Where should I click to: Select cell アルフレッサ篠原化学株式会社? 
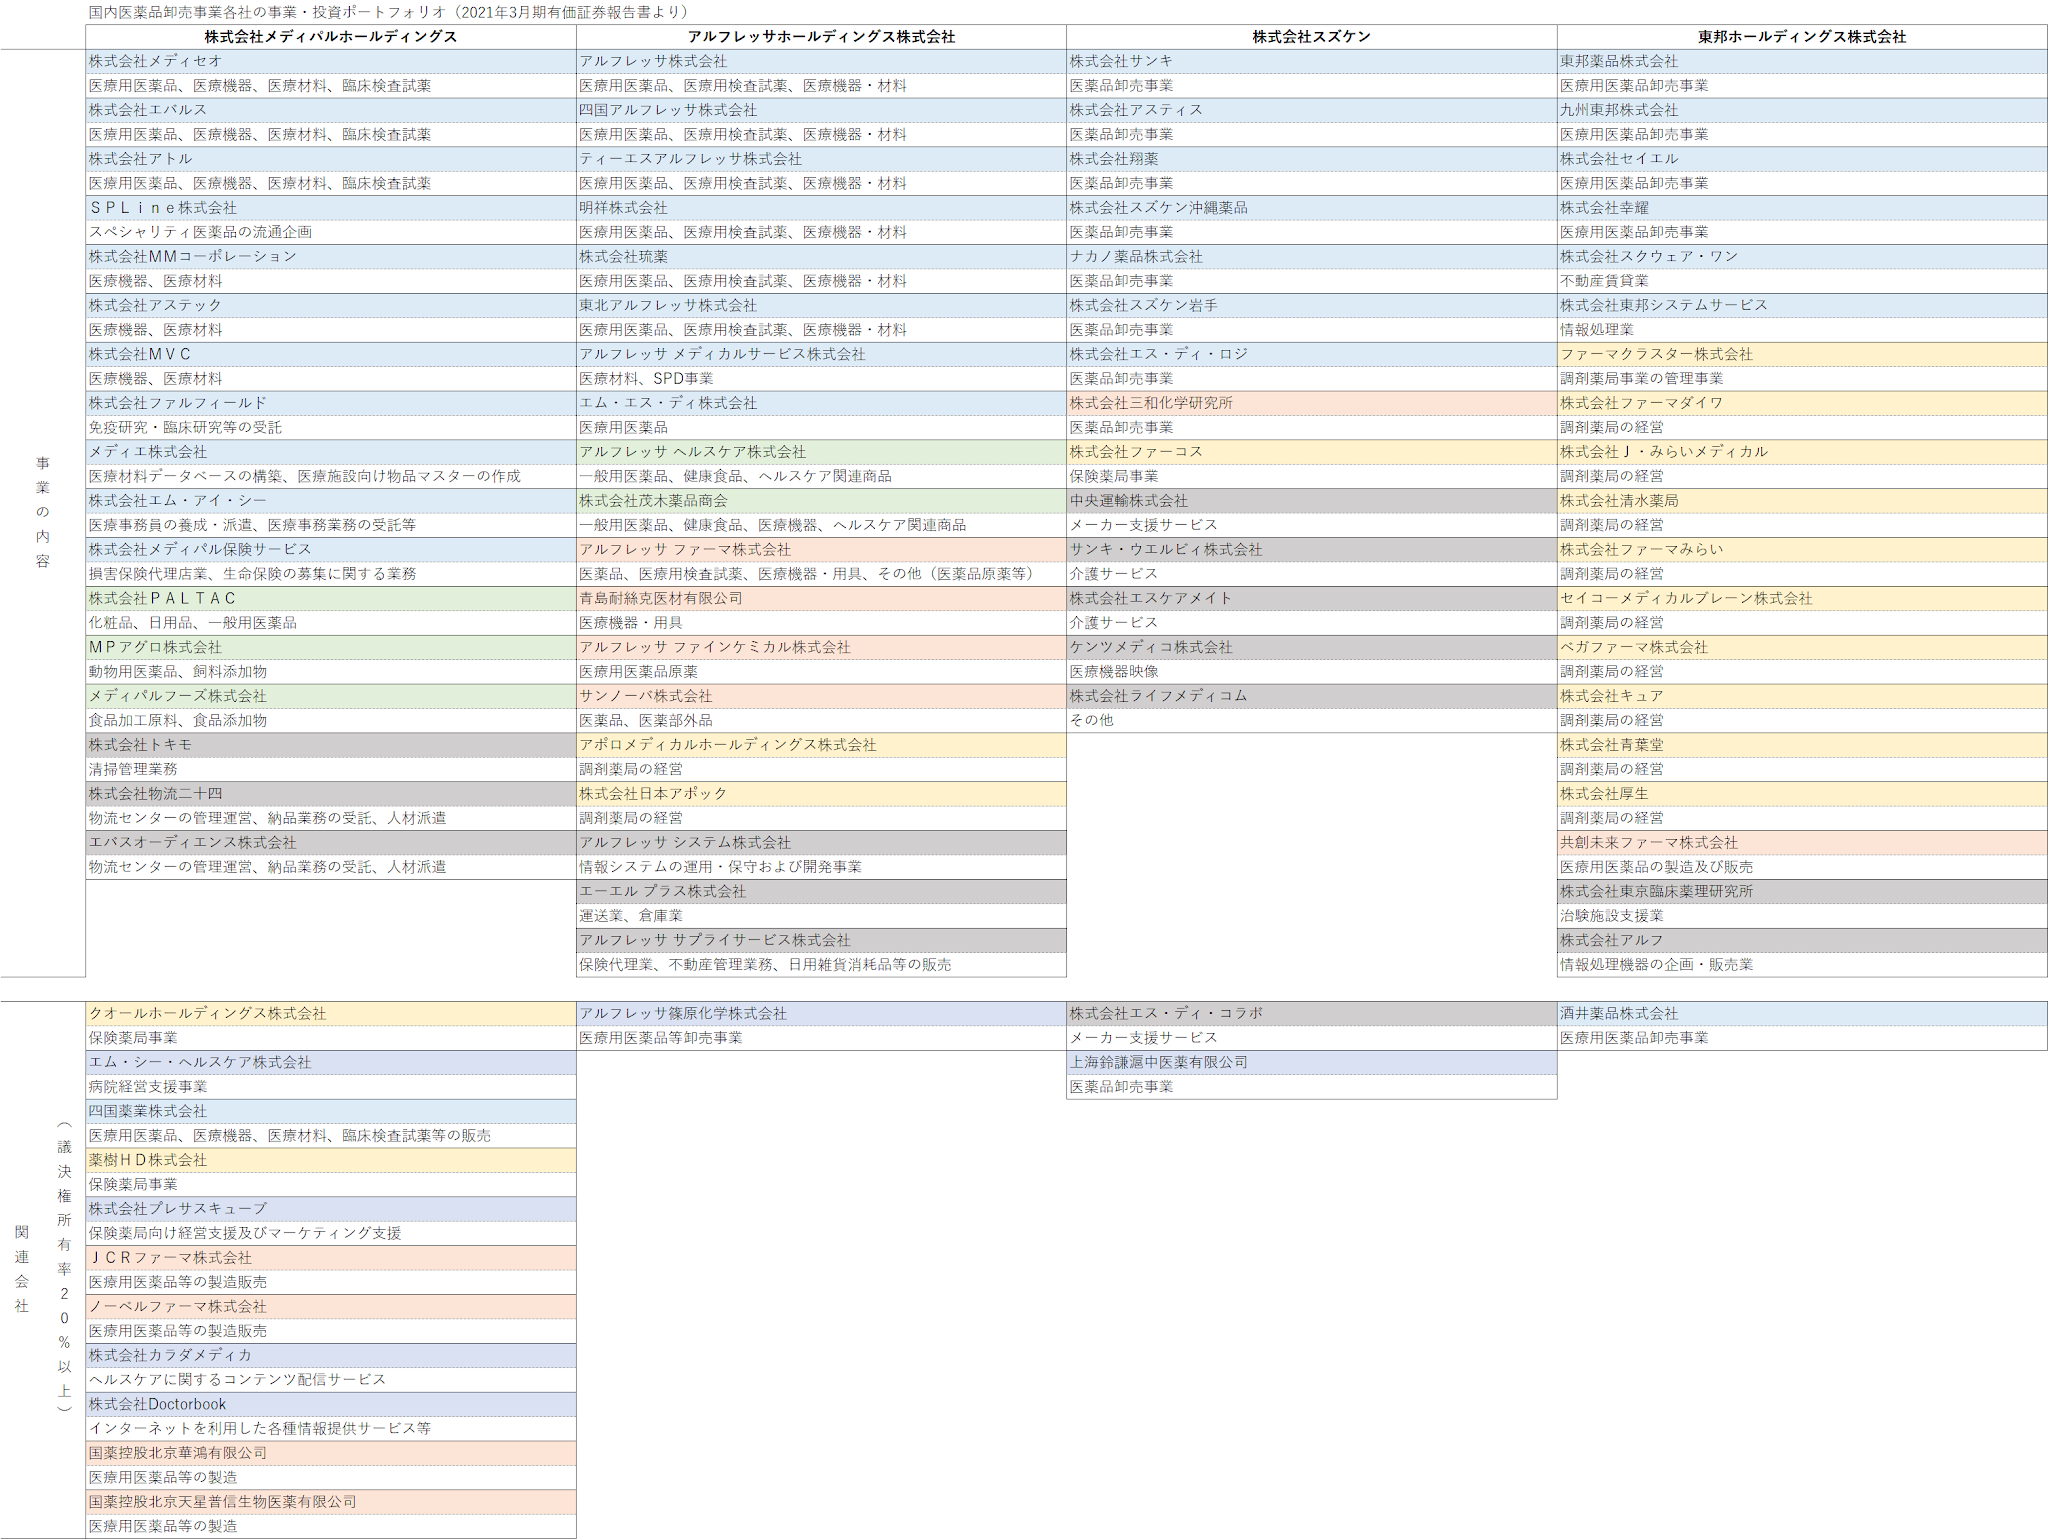[x=821, y=1014]
